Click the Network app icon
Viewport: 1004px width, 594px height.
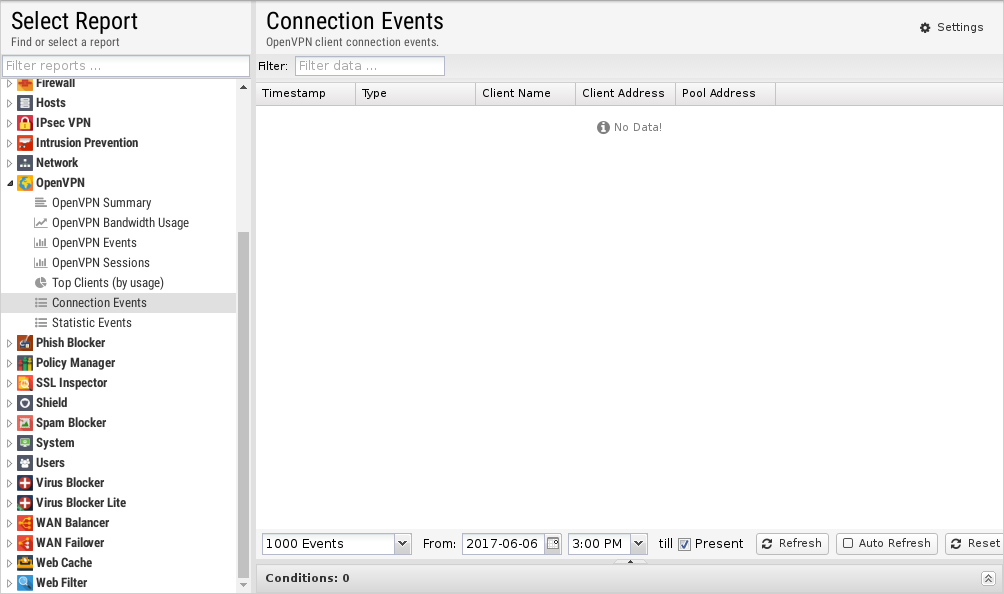coord(24,163)
